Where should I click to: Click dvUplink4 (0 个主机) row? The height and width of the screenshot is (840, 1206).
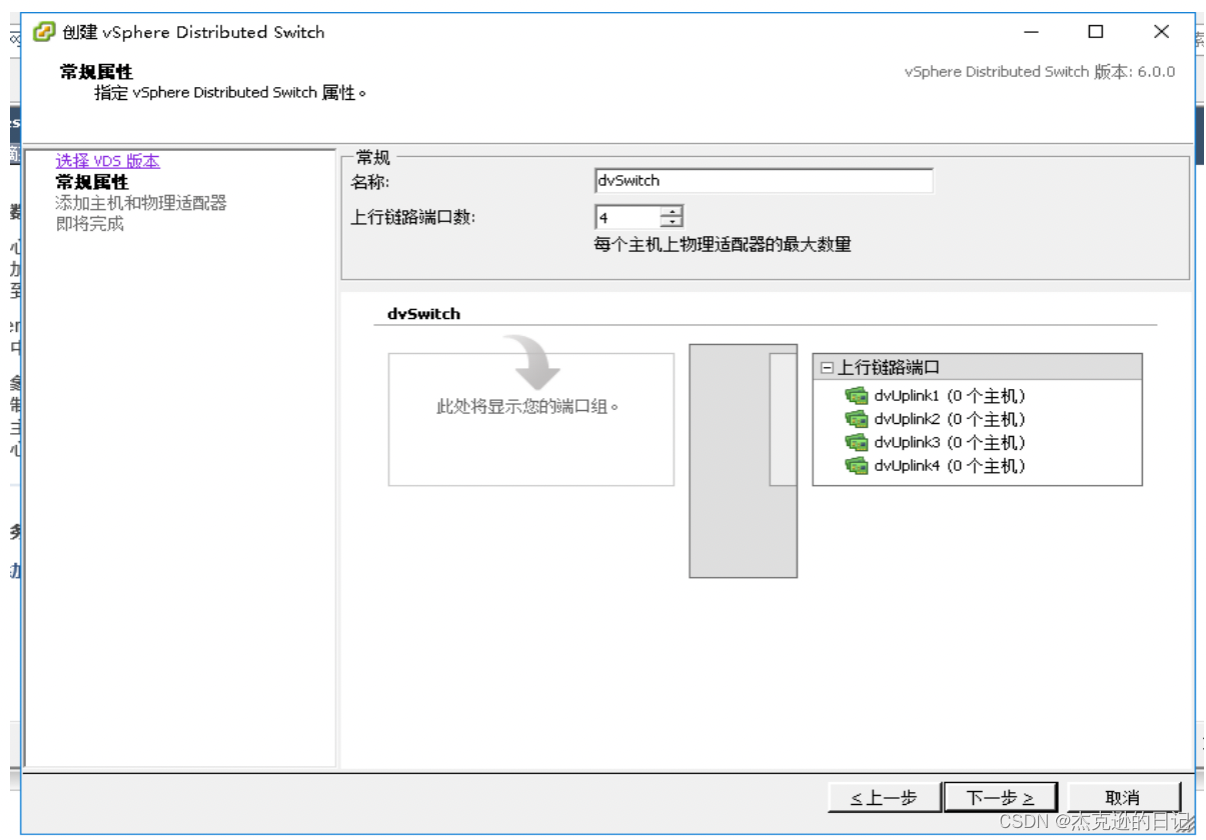click(935, 465)
